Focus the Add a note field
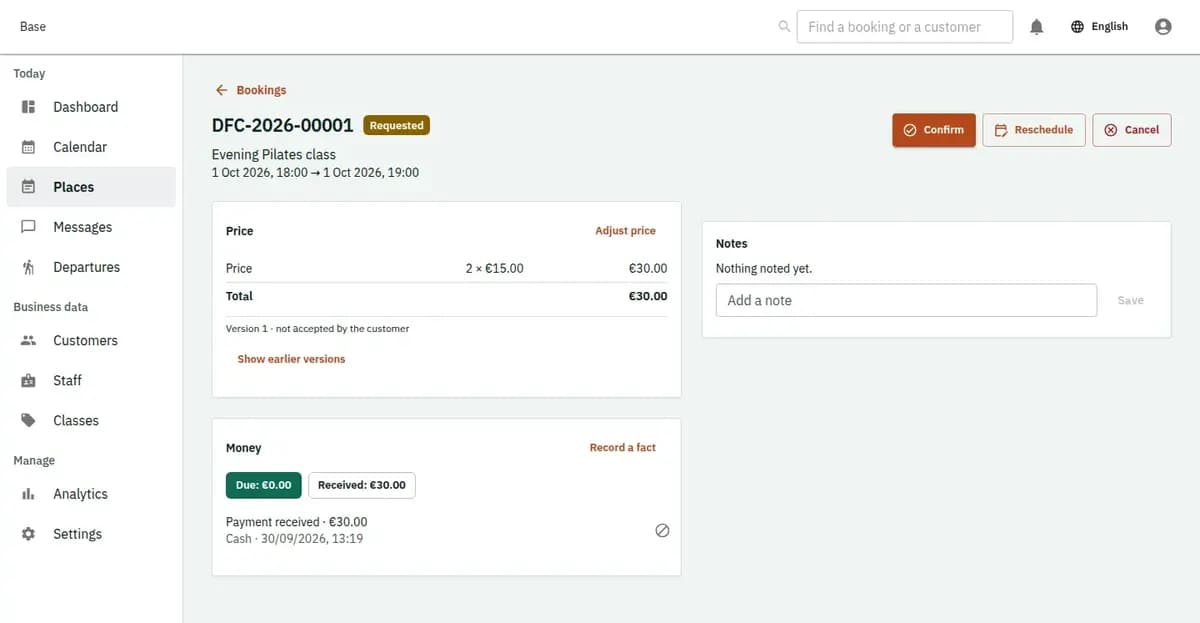 (906, 300)
